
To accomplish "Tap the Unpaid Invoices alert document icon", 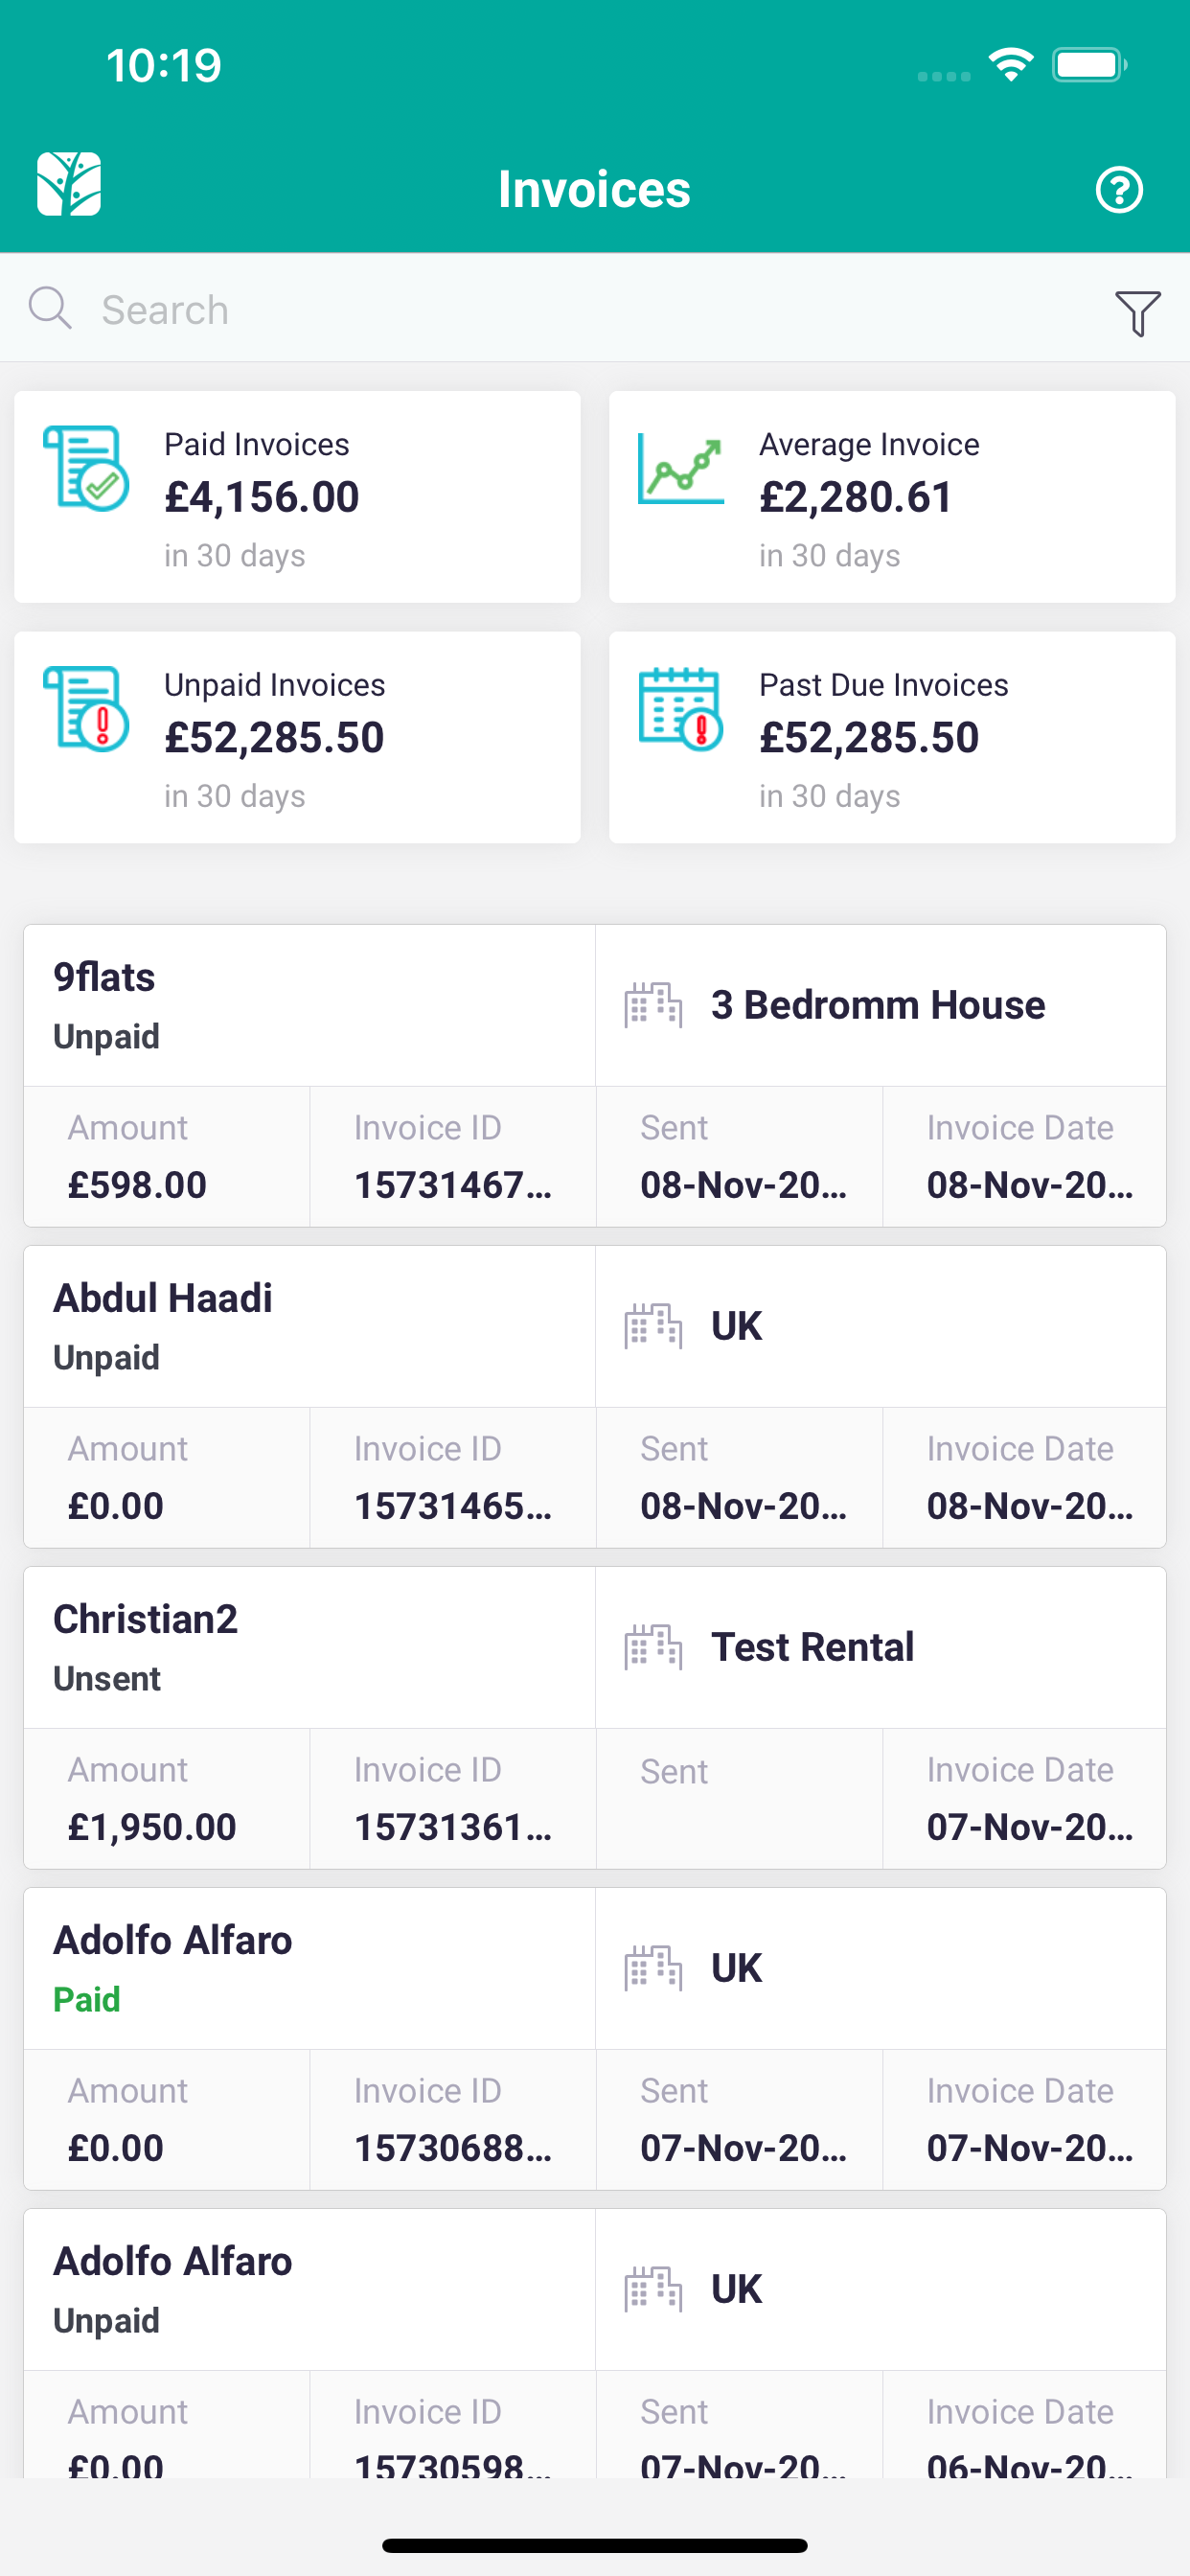I will (x=85, y=709).
